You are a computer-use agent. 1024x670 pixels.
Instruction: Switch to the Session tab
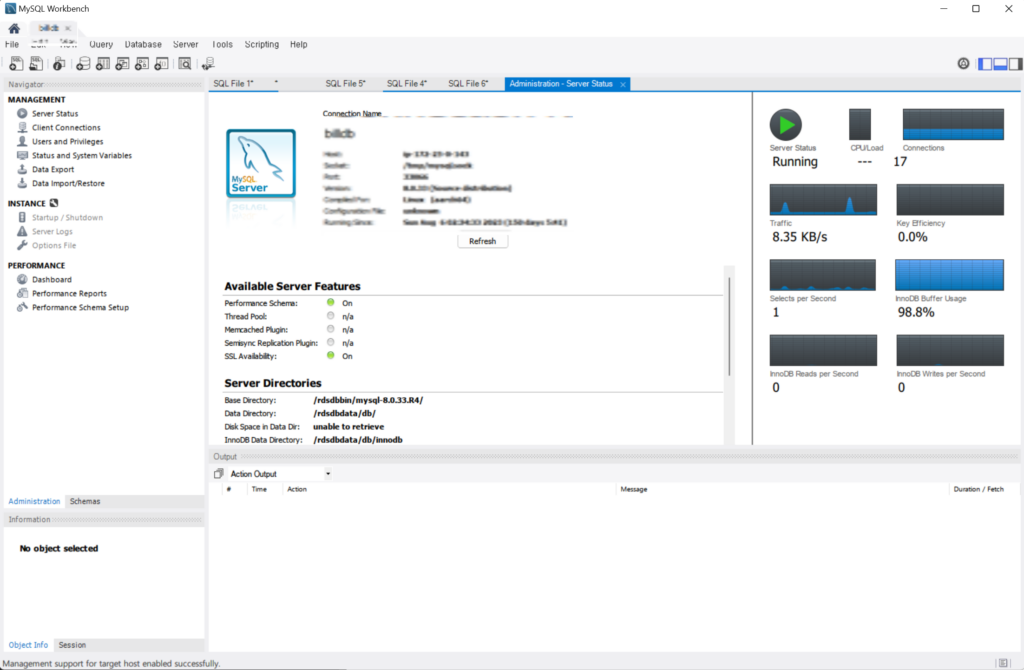[72, 645]
